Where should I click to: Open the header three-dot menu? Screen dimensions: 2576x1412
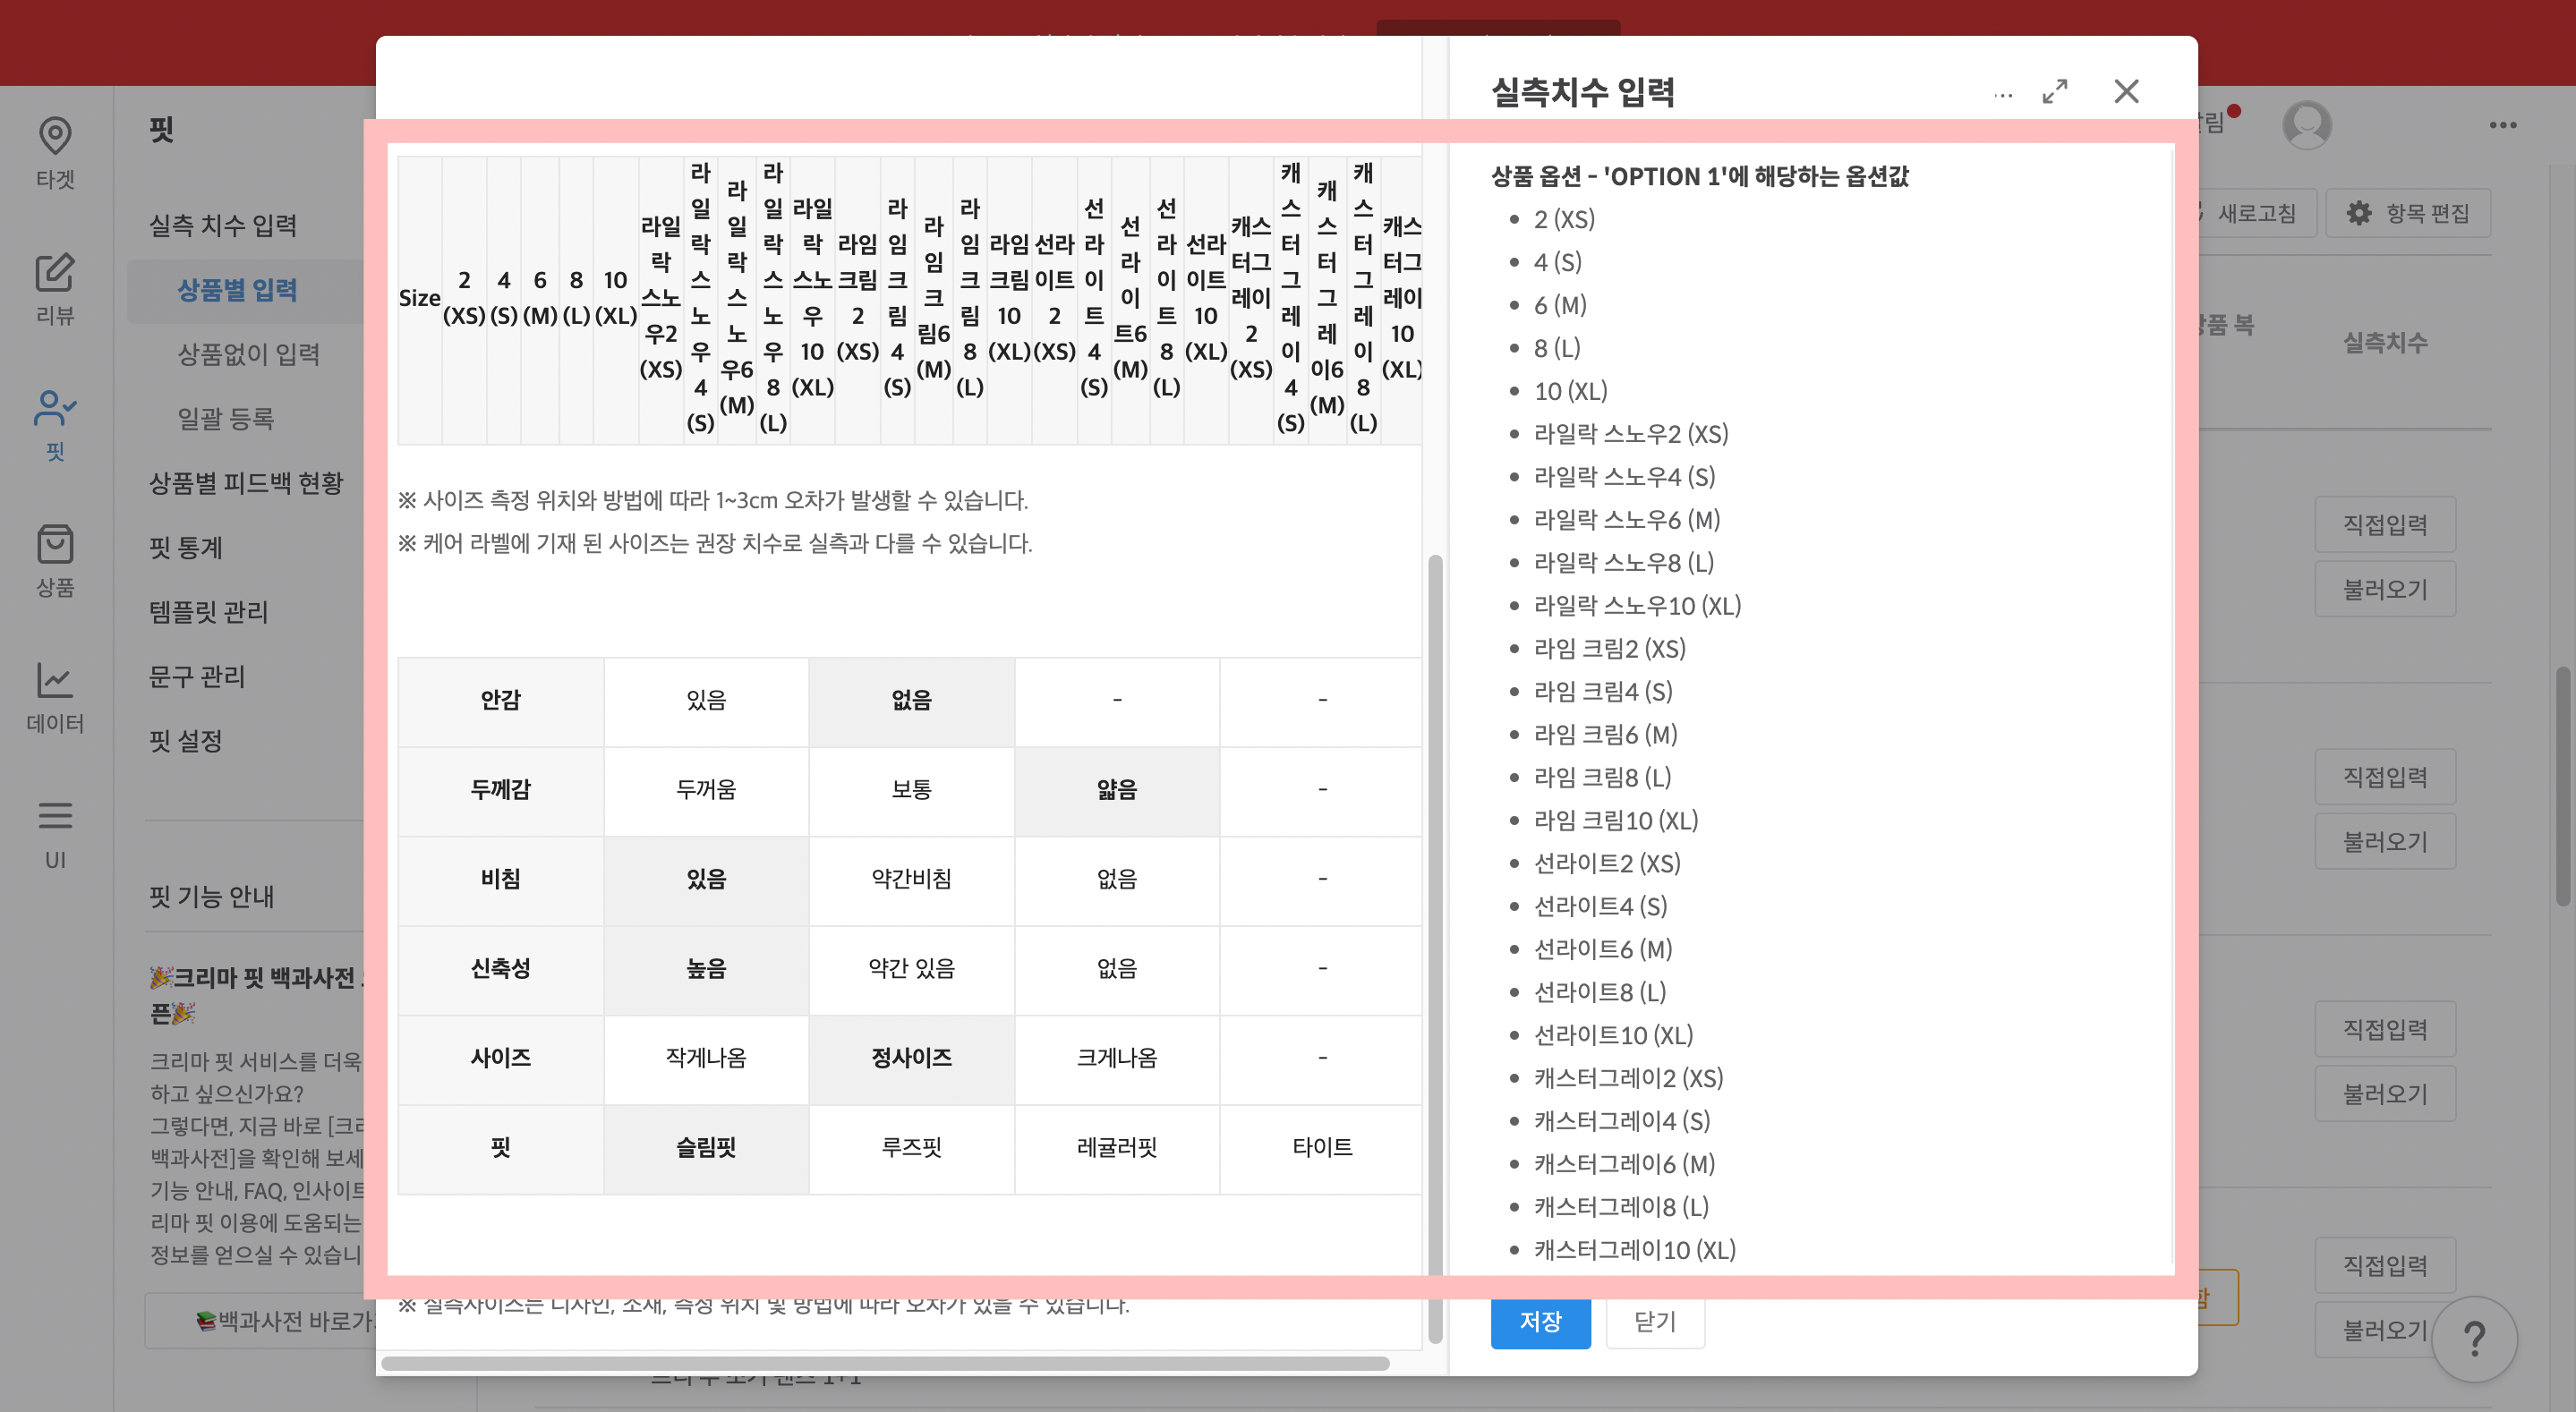coord(2506,124)
